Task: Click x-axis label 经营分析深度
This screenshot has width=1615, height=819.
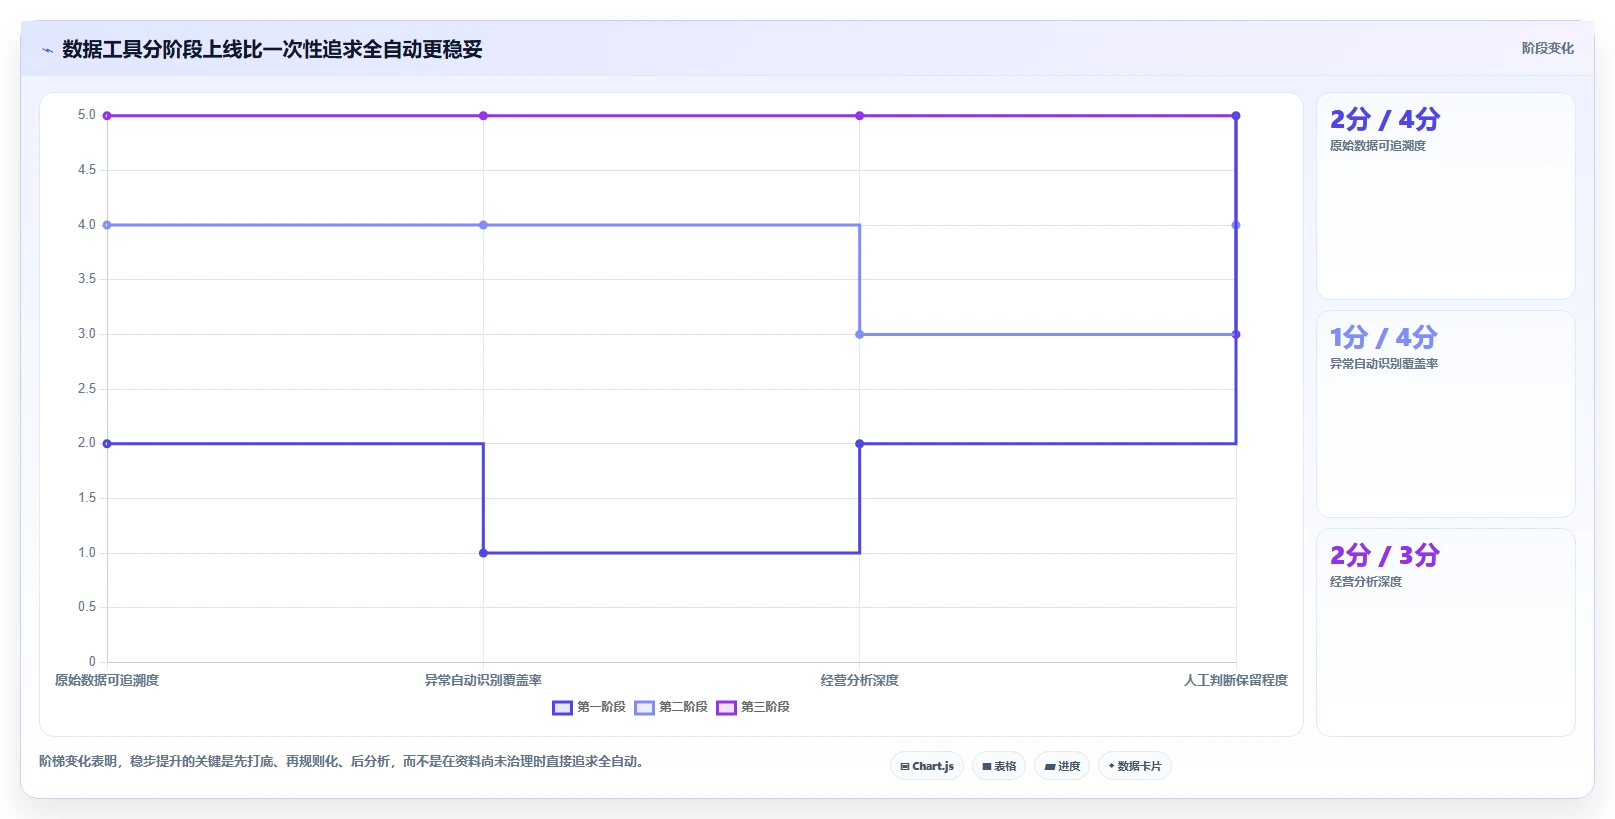Action: point(859,680)
